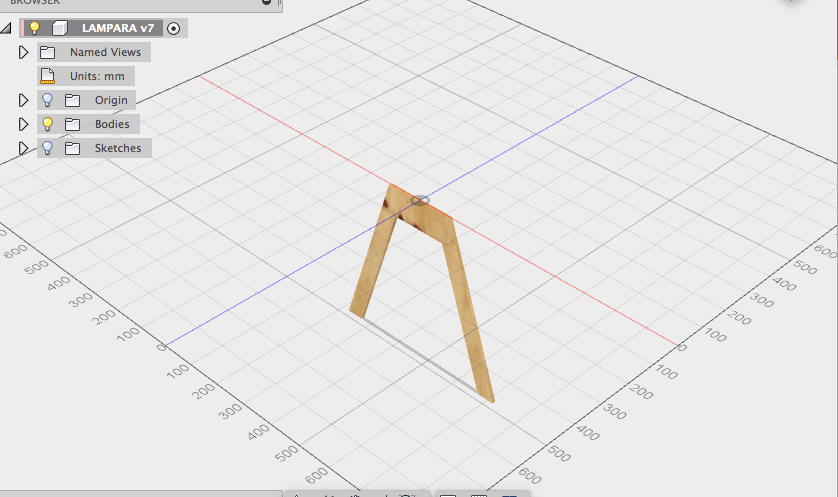Screen dimensions: 838x497
Task: Select the LAMPARA v7 name in browser
Action: 118,28
